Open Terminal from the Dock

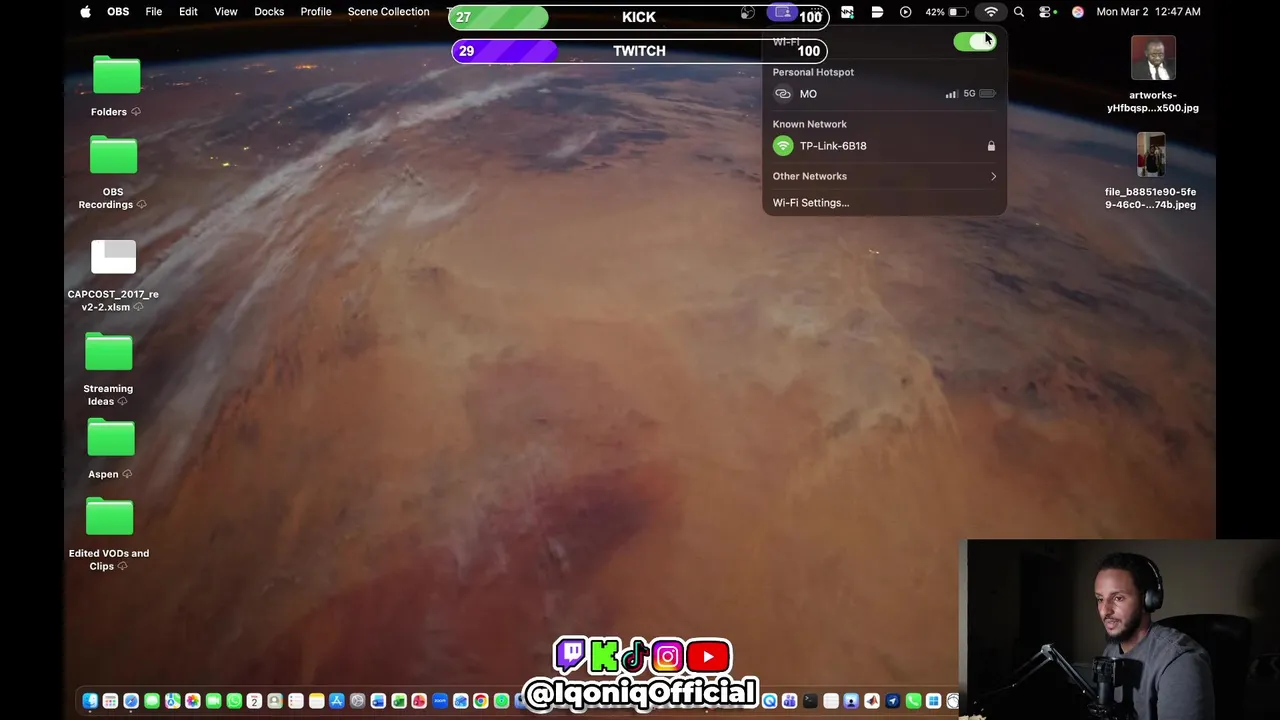click(x=810, y=701)
